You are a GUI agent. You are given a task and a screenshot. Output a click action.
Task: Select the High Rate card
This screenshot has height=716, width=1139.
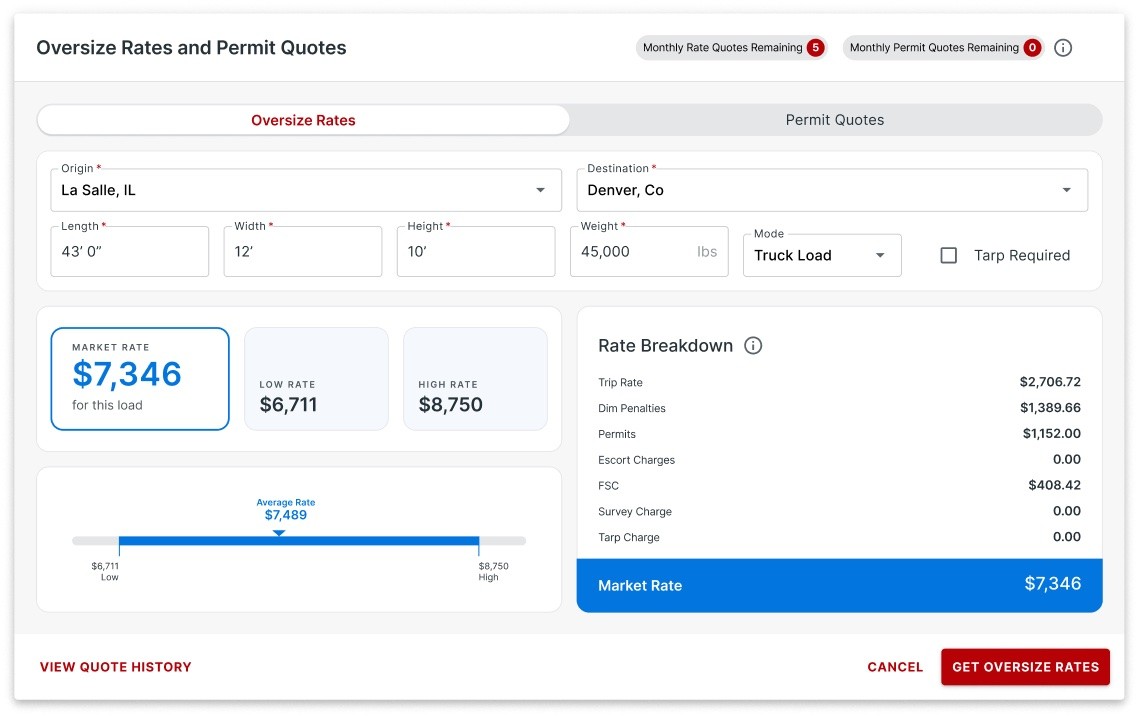[x=475, y=378]
